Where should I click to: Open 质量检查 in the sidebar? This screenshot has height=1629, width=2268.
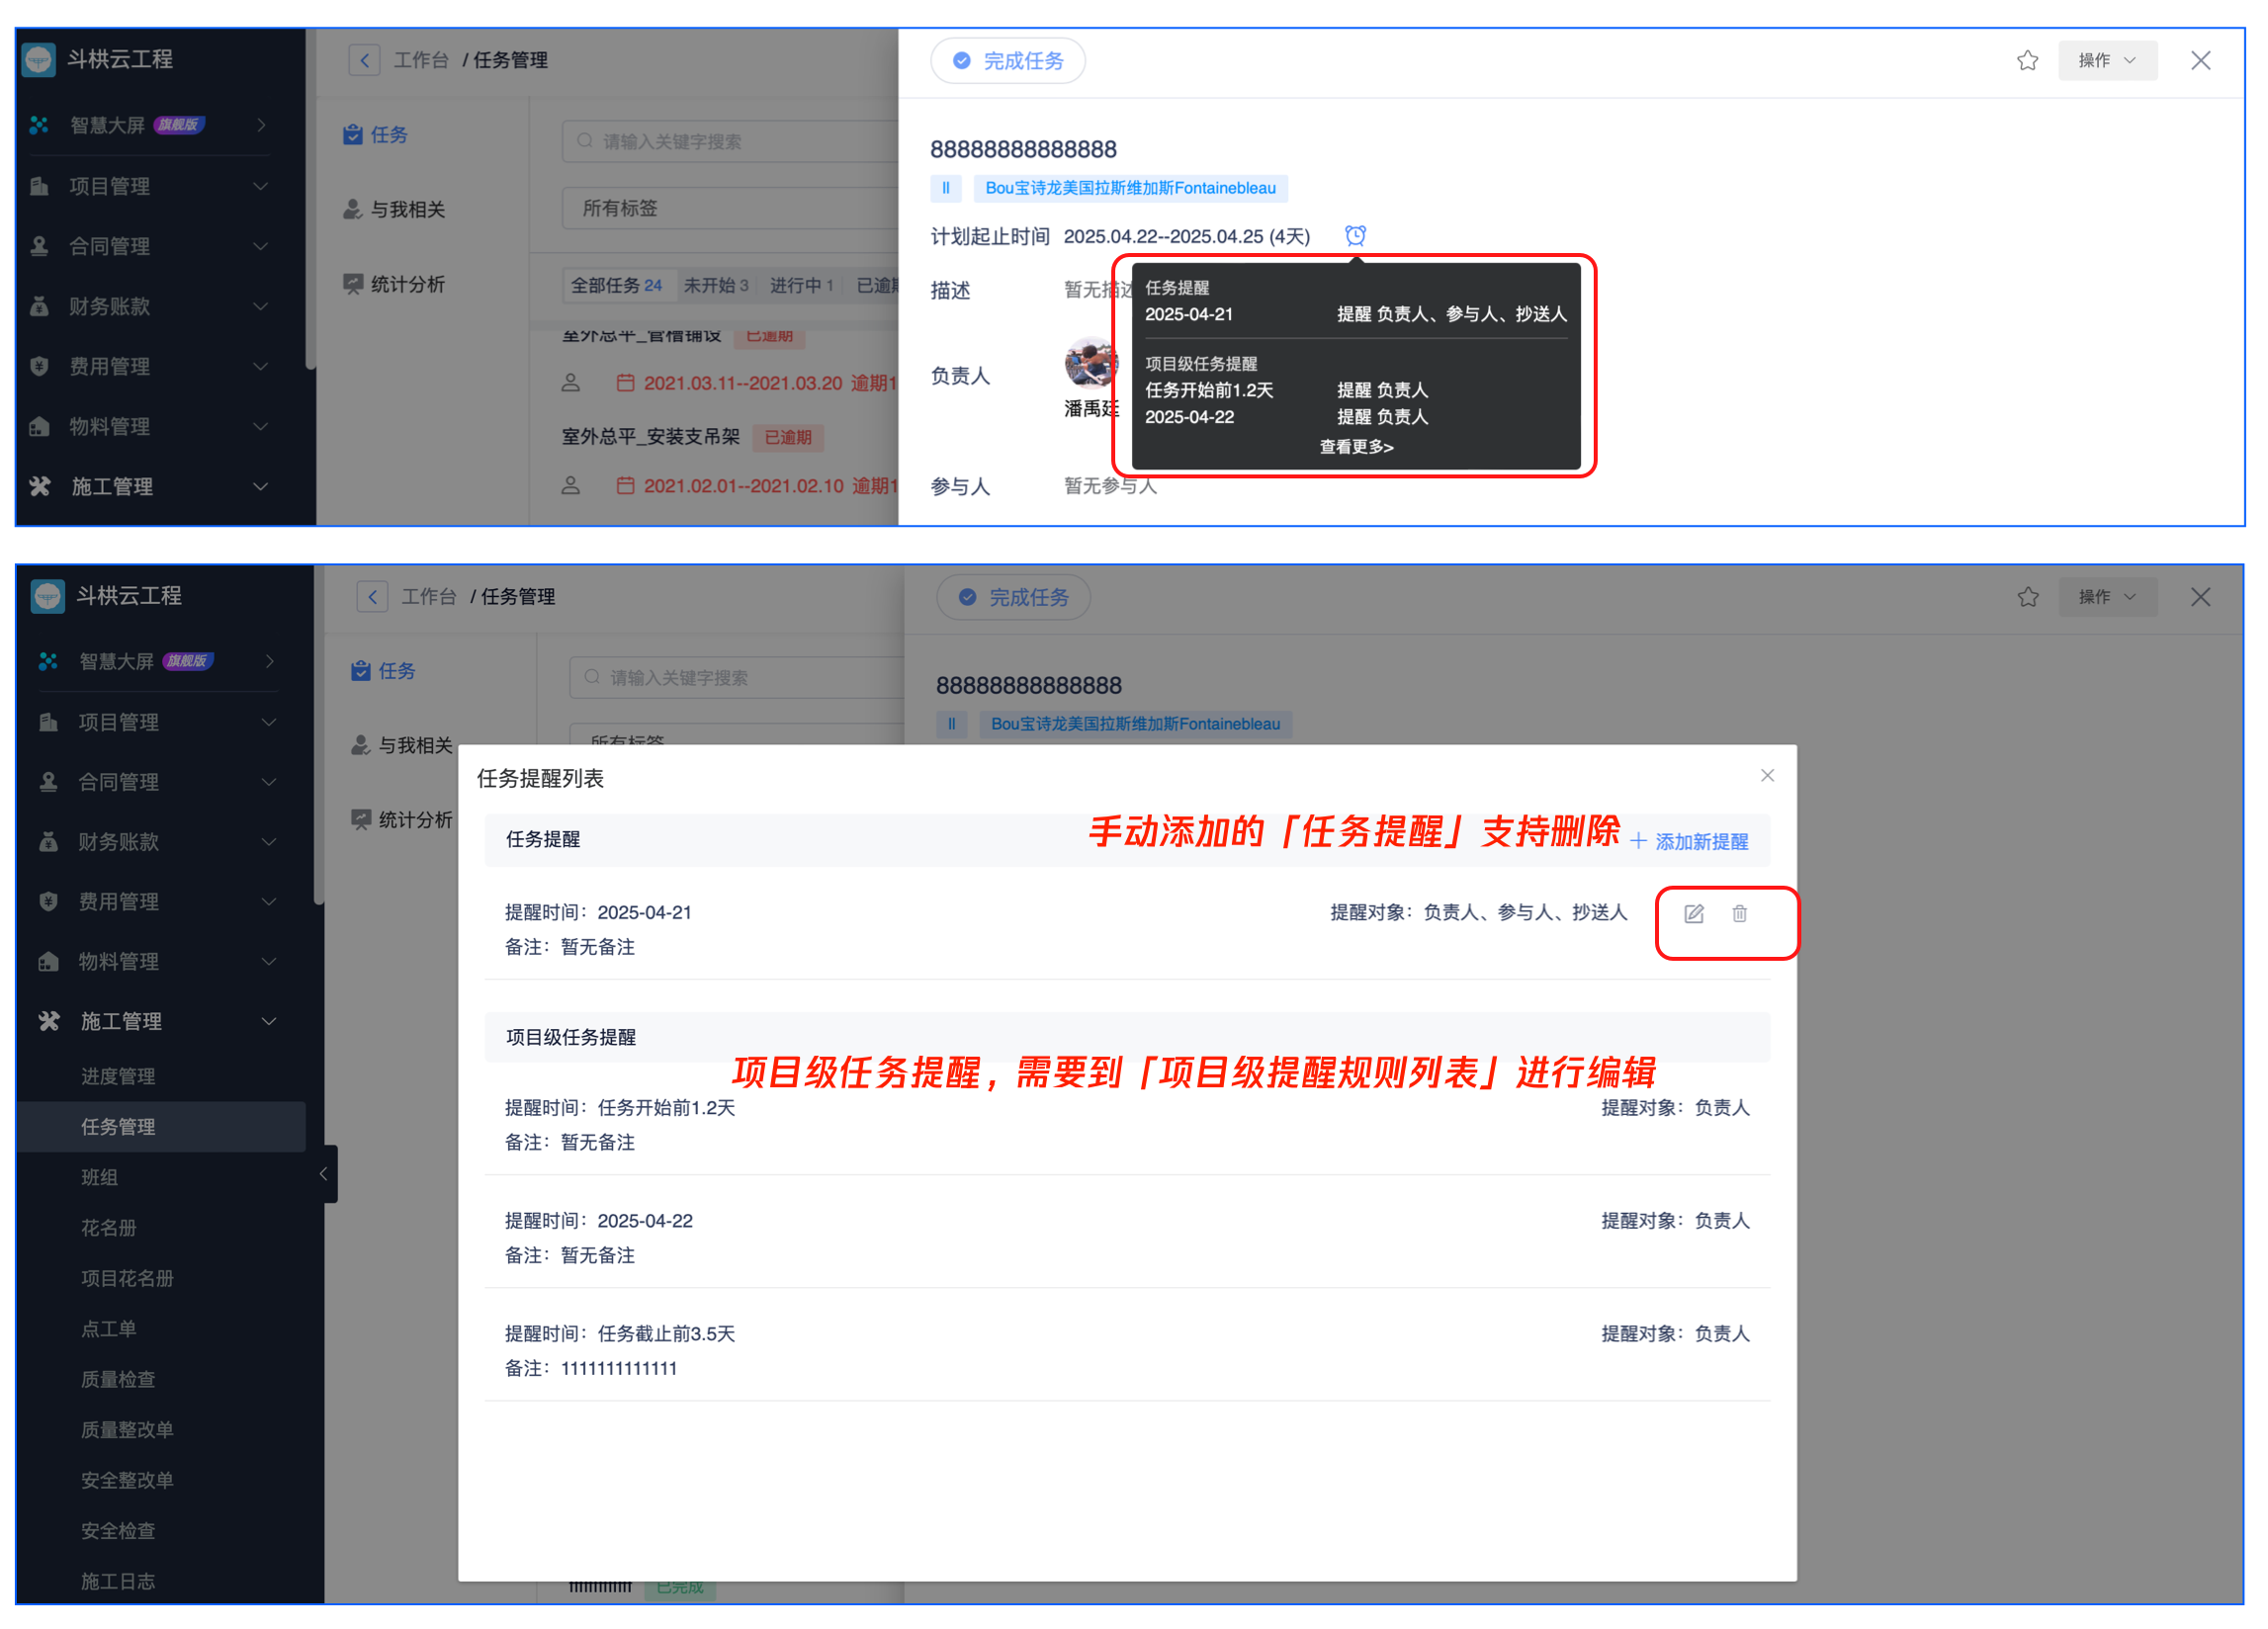(118, 1379)
